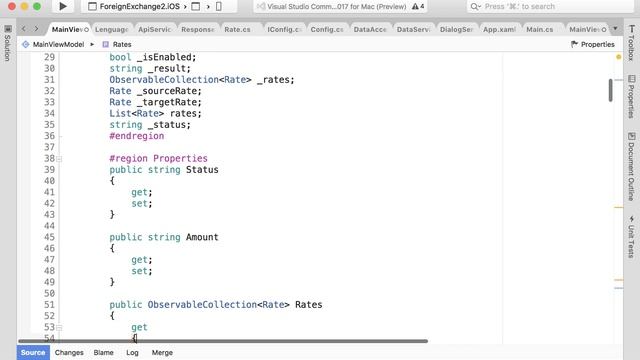Click the 'Amount' property name
Viewport: 640px width, 360px height.
click(x=202, y=237)
